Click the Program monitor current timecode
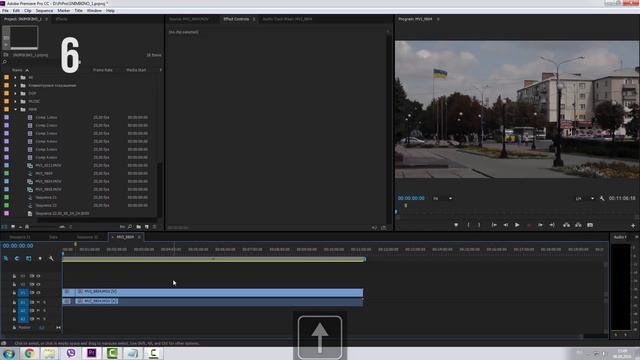Viewport: 640px width, 360px height. (x=411, y=198)
